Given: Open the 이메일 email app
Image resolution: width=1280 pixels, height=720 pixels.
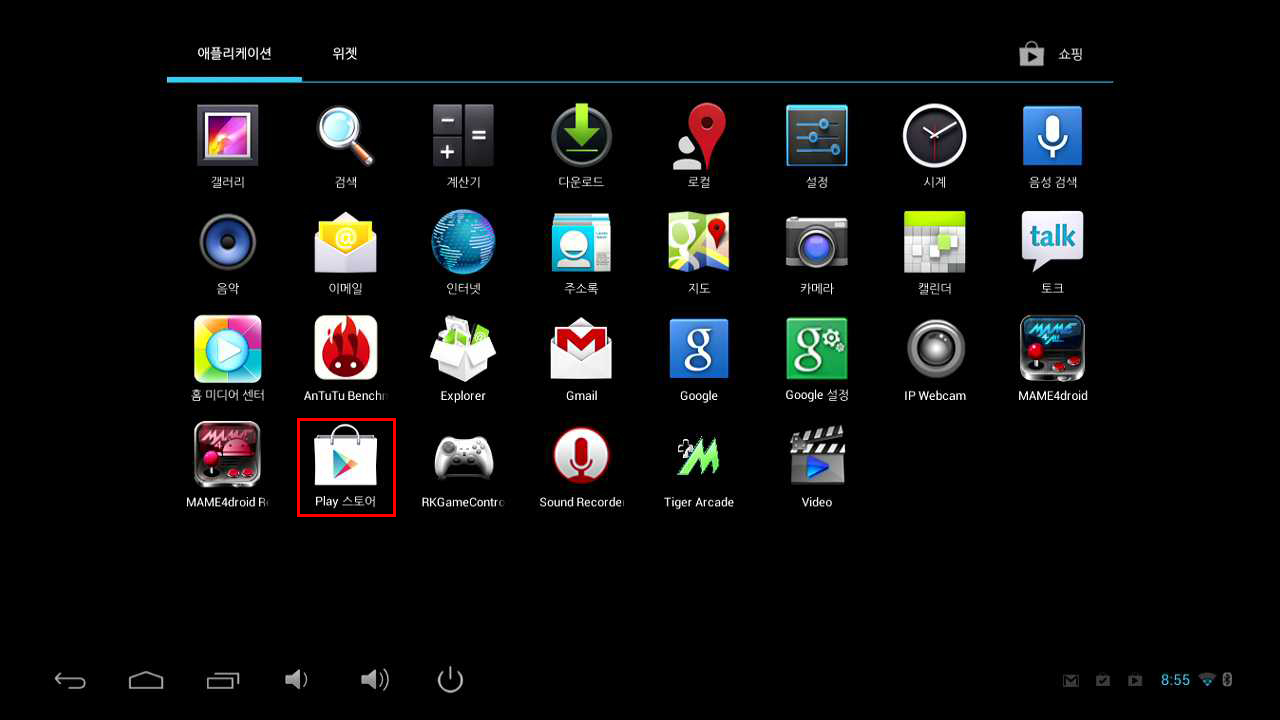Looking at the screenshot, I should pyautogui.click(x=346, y=252).
